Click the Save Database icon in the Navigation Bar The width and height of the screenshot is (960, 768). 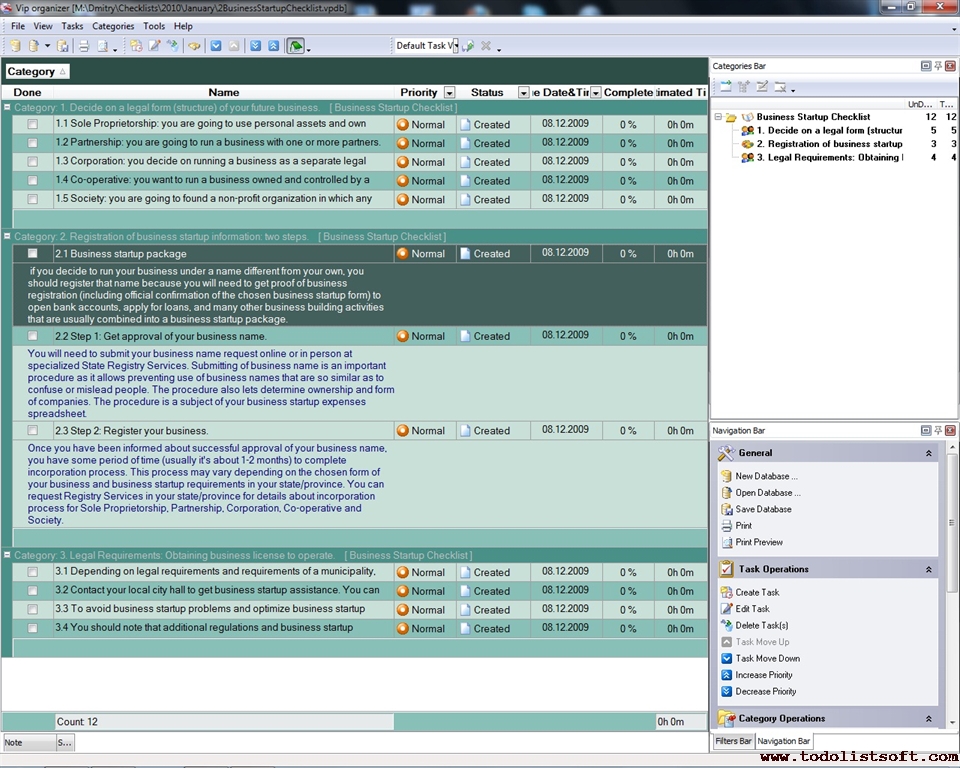(x=726, y=509)
